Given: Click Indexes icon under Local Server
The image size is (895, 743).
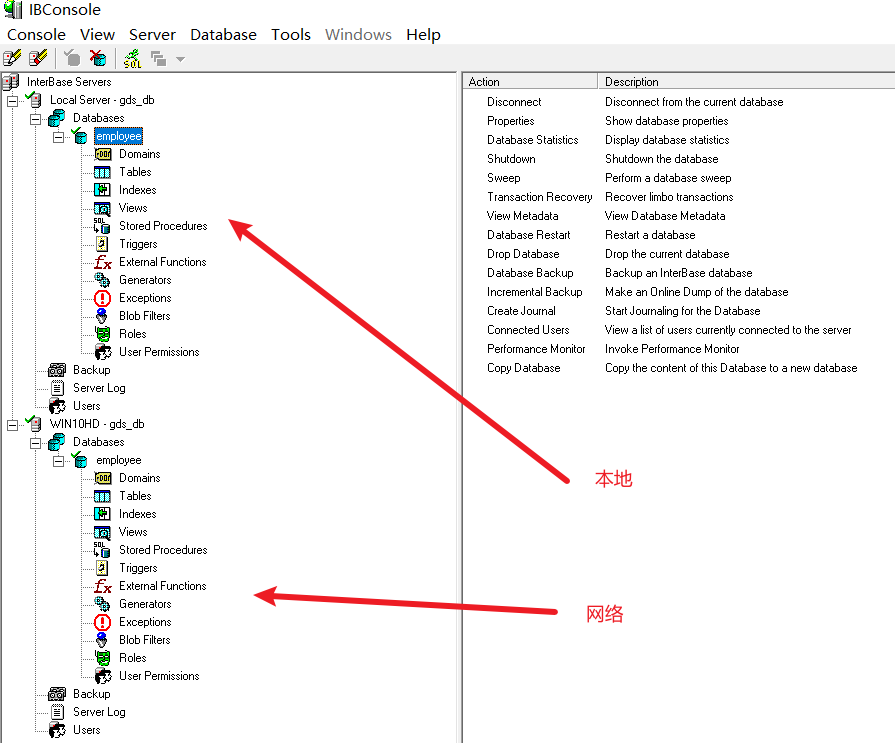Looking at the screenshot, I should (x=102, y=190).
